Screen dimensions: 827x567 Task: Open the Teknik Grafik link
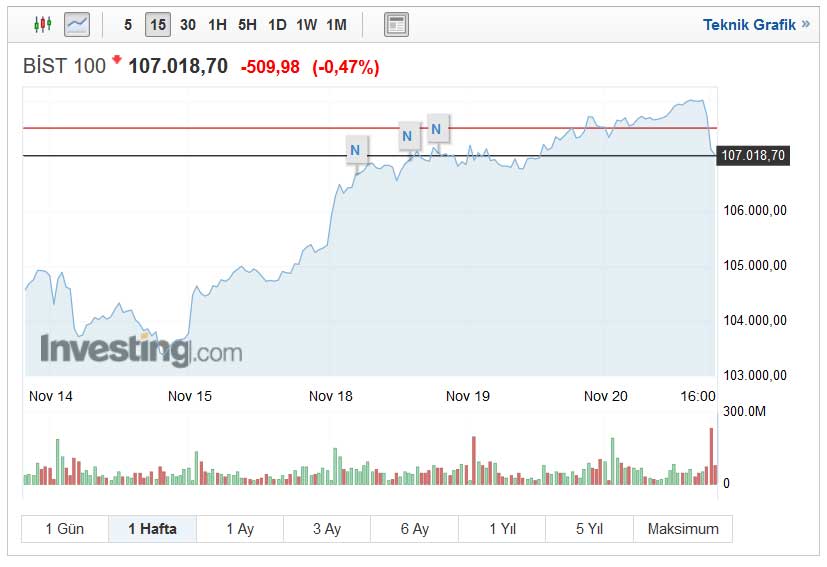pos(756,25)
